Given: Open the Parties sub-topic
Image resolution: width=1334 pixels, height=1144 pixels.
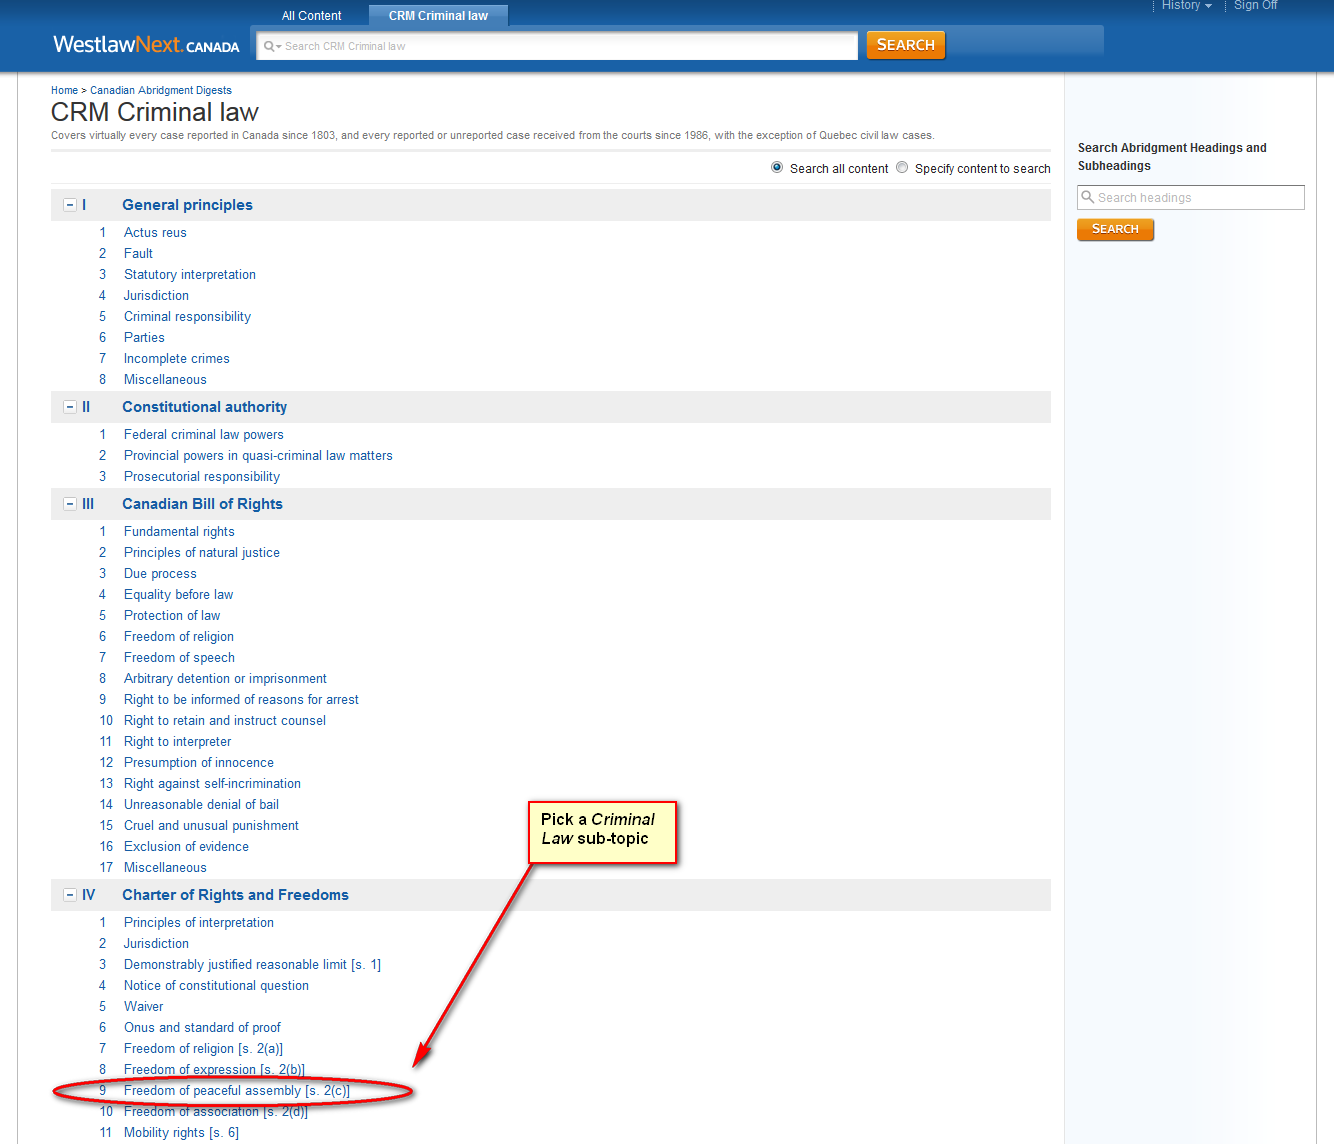Looking at the screenshot, I should point(144,338).
